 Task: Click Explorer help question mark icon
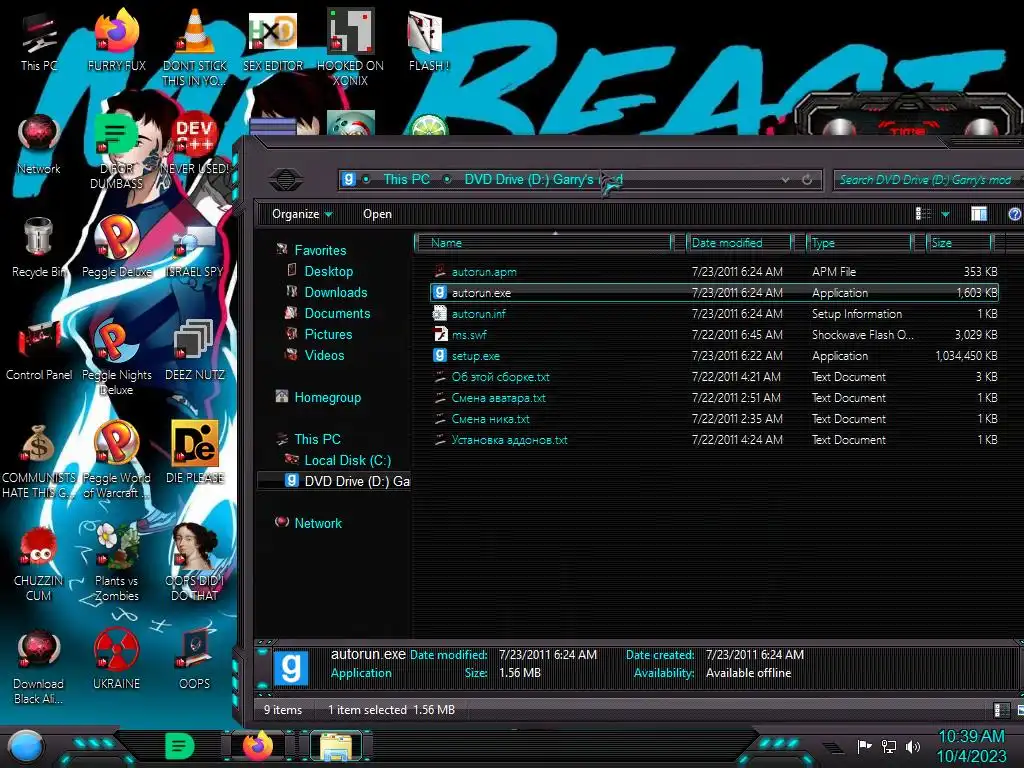pos(1014,214)
